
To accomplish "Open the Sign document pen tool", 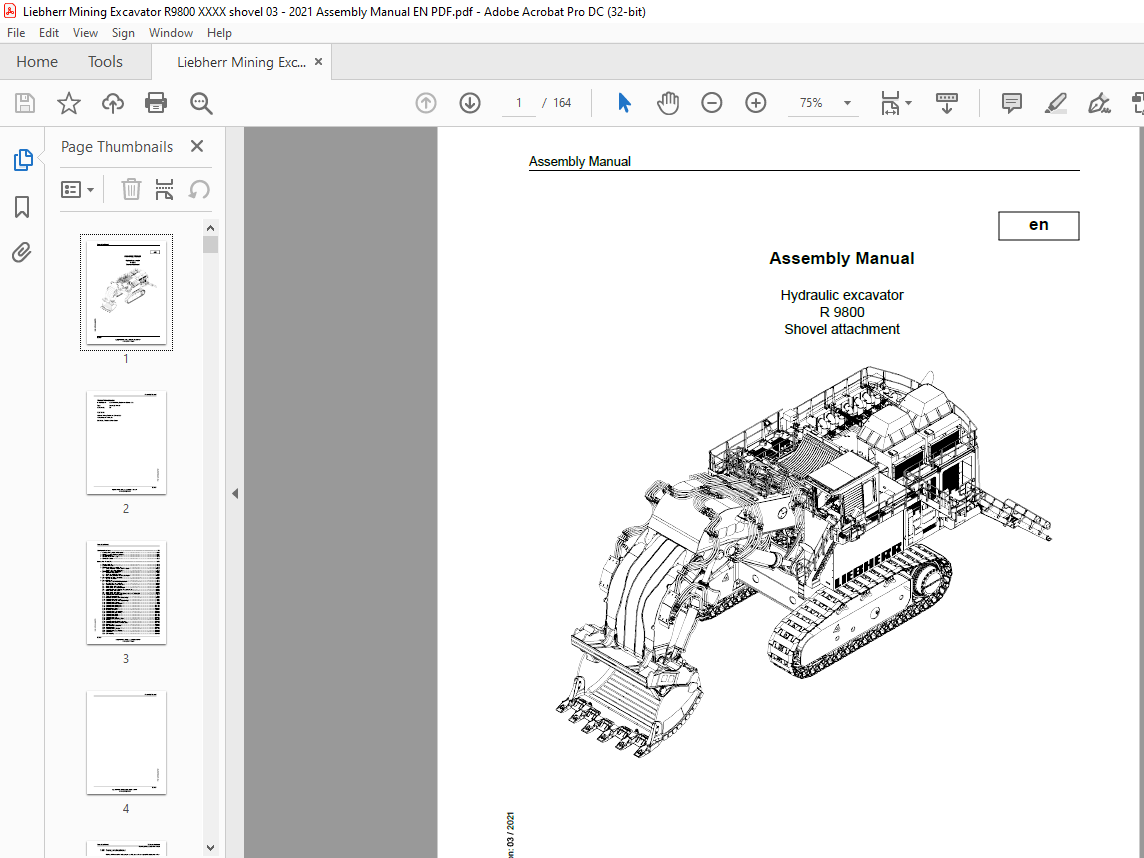I will point(1099,103).
